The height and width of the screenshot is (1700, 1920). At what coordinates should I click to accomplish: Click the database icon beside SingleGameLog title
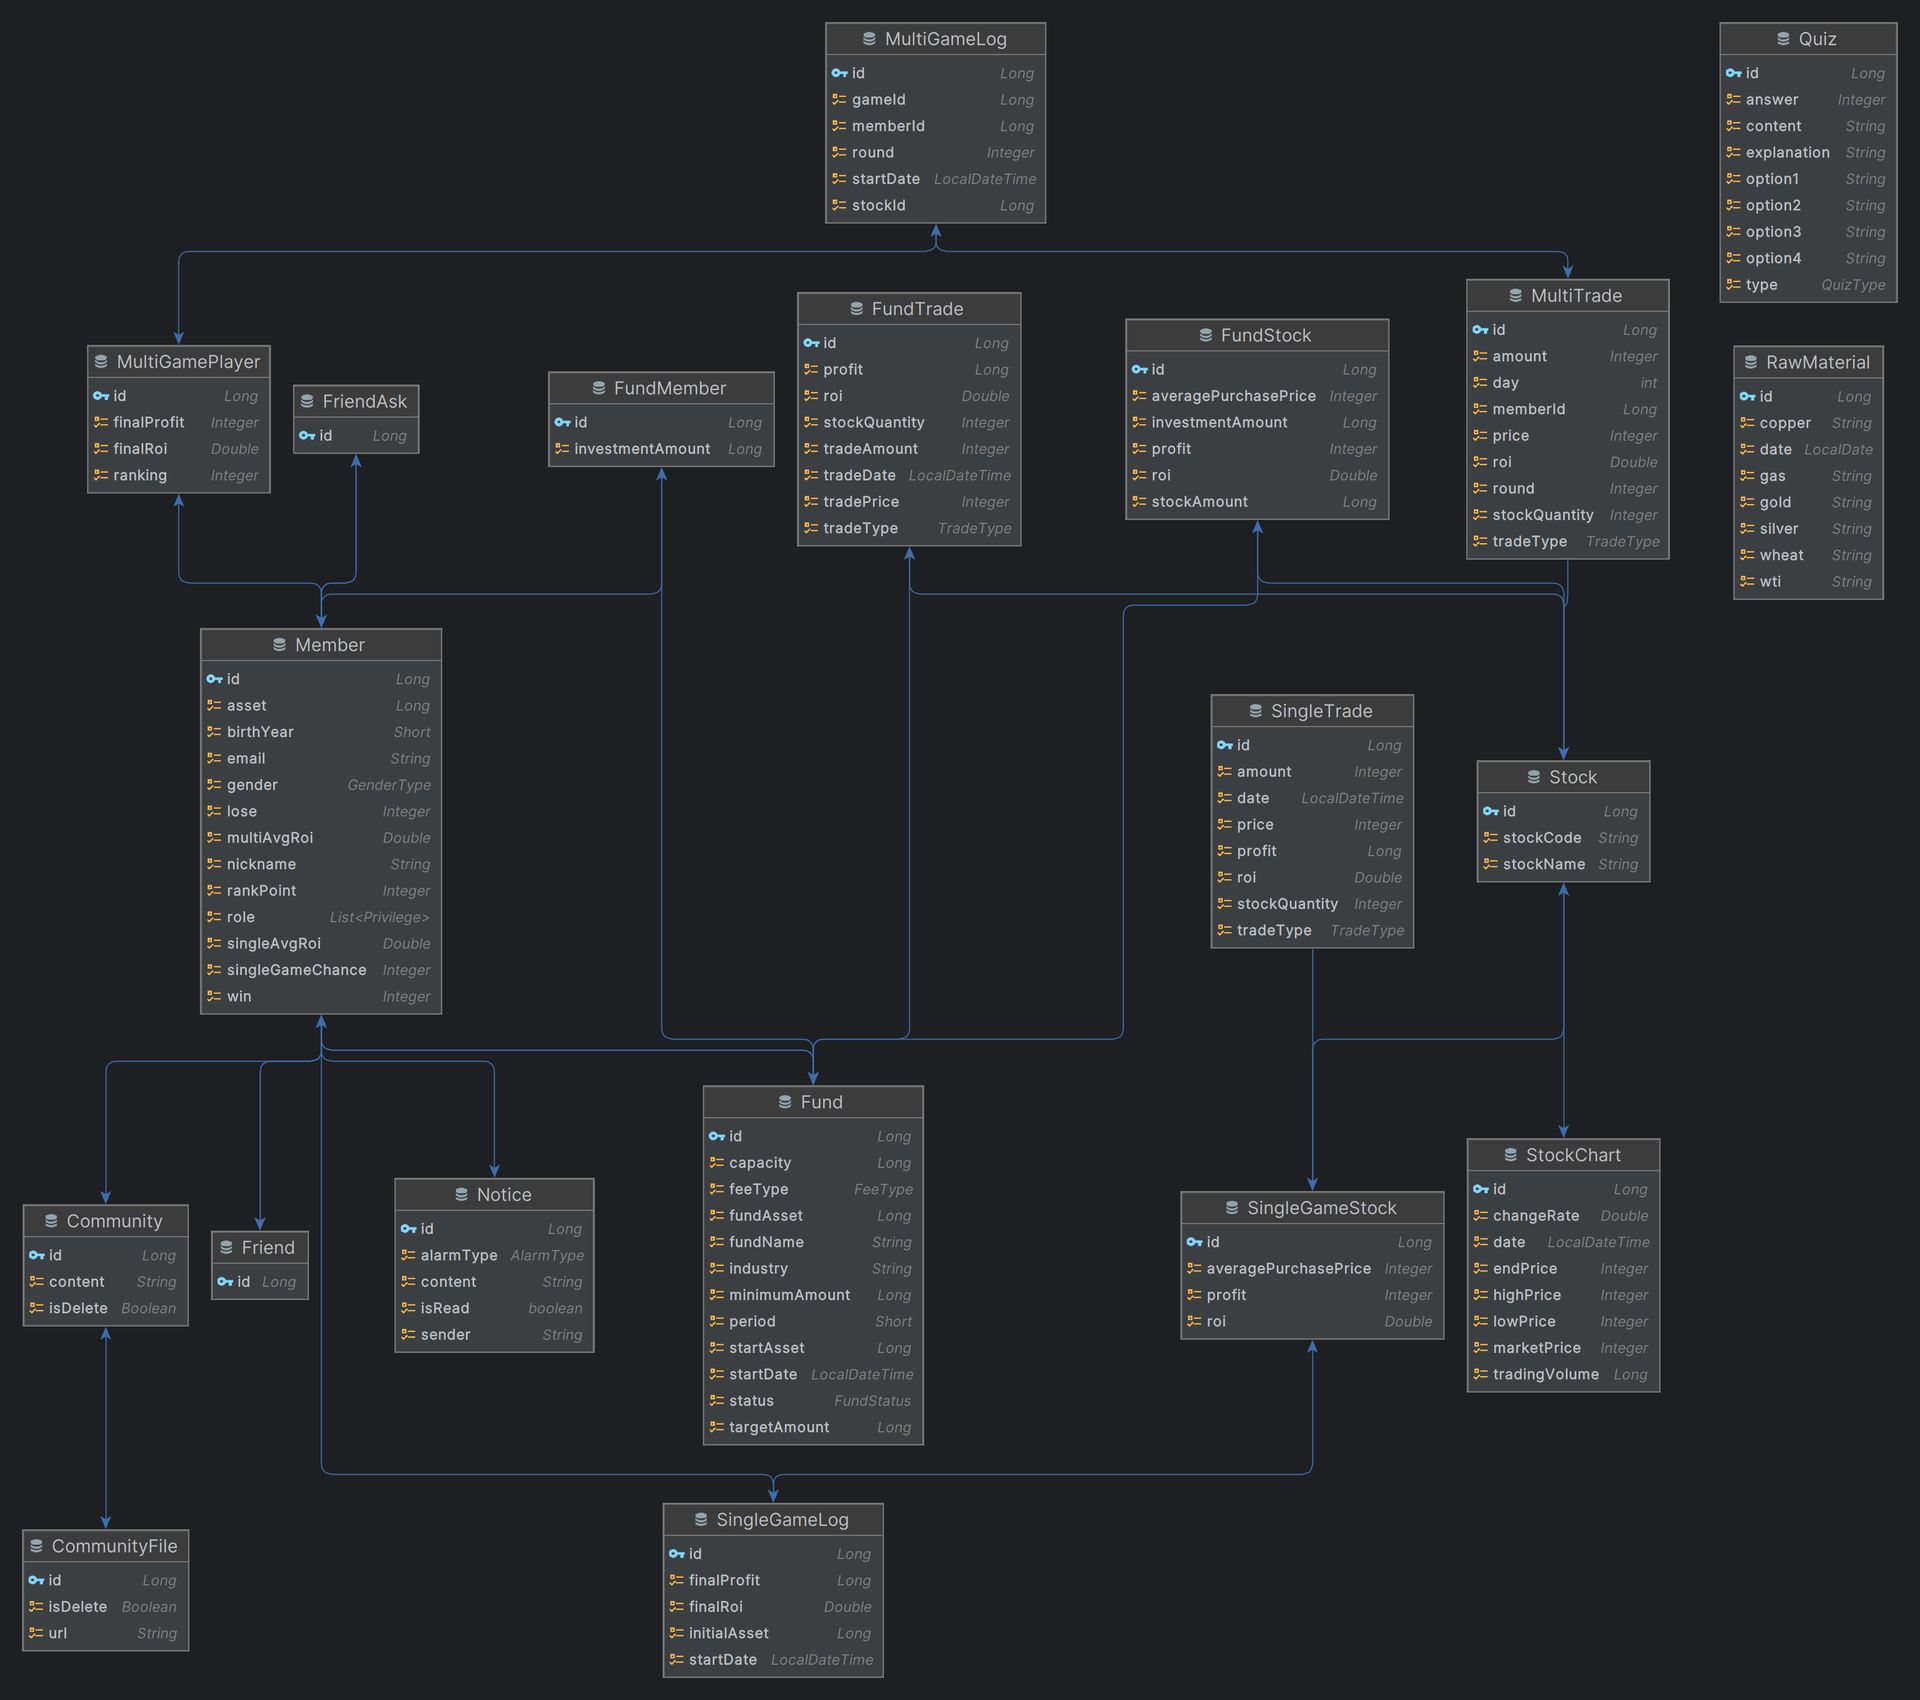coord(700,1520)
